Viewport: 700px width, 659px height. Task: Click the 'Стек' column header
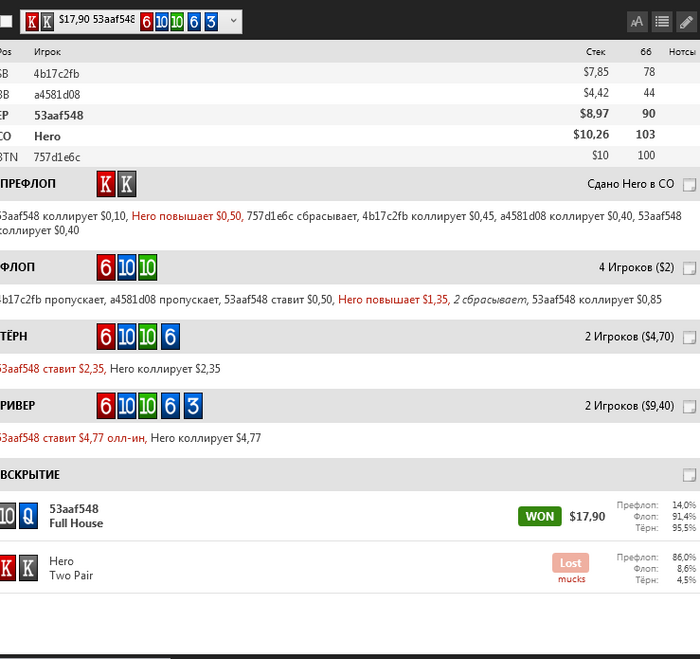(596, 52)
